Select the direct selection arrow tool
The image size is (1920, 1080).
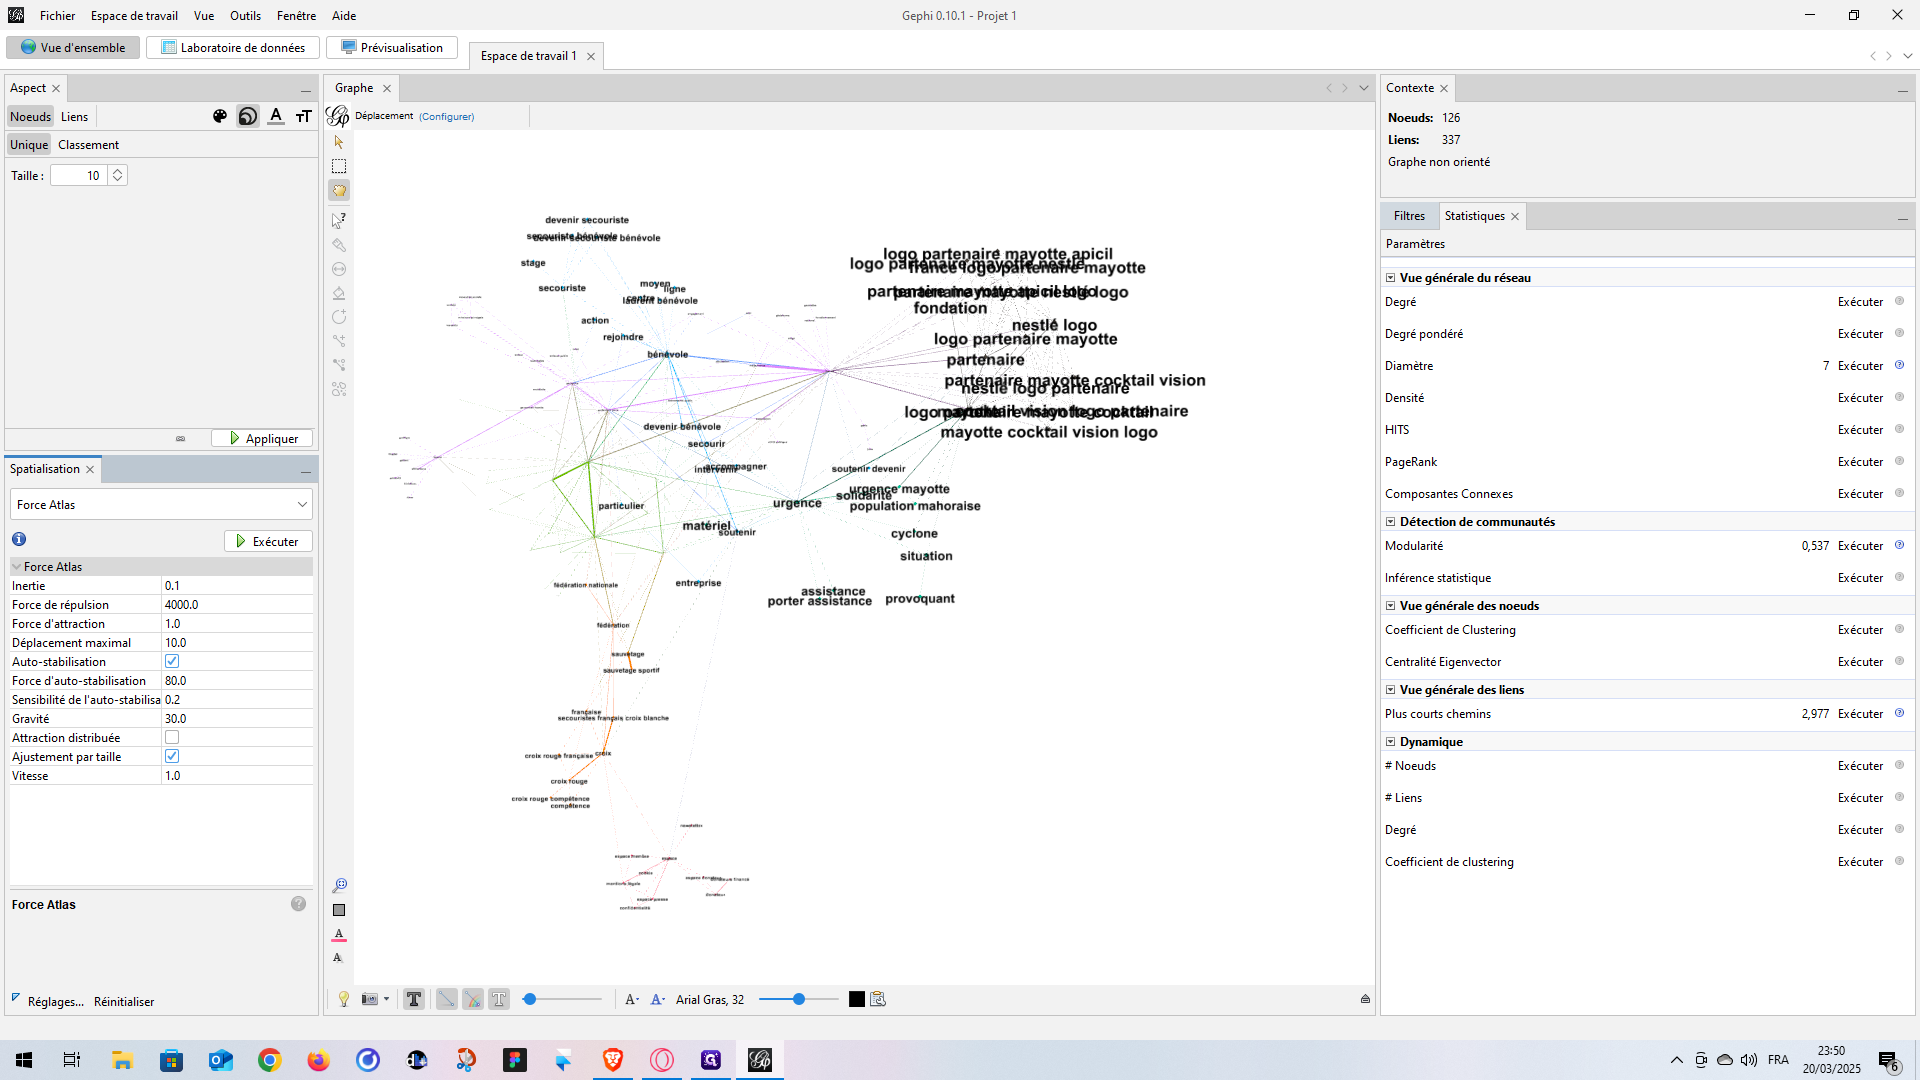pos(339,142)
